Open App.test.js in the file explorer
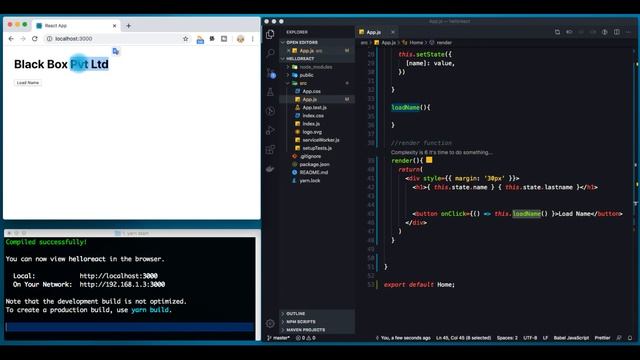 [317, 108]
